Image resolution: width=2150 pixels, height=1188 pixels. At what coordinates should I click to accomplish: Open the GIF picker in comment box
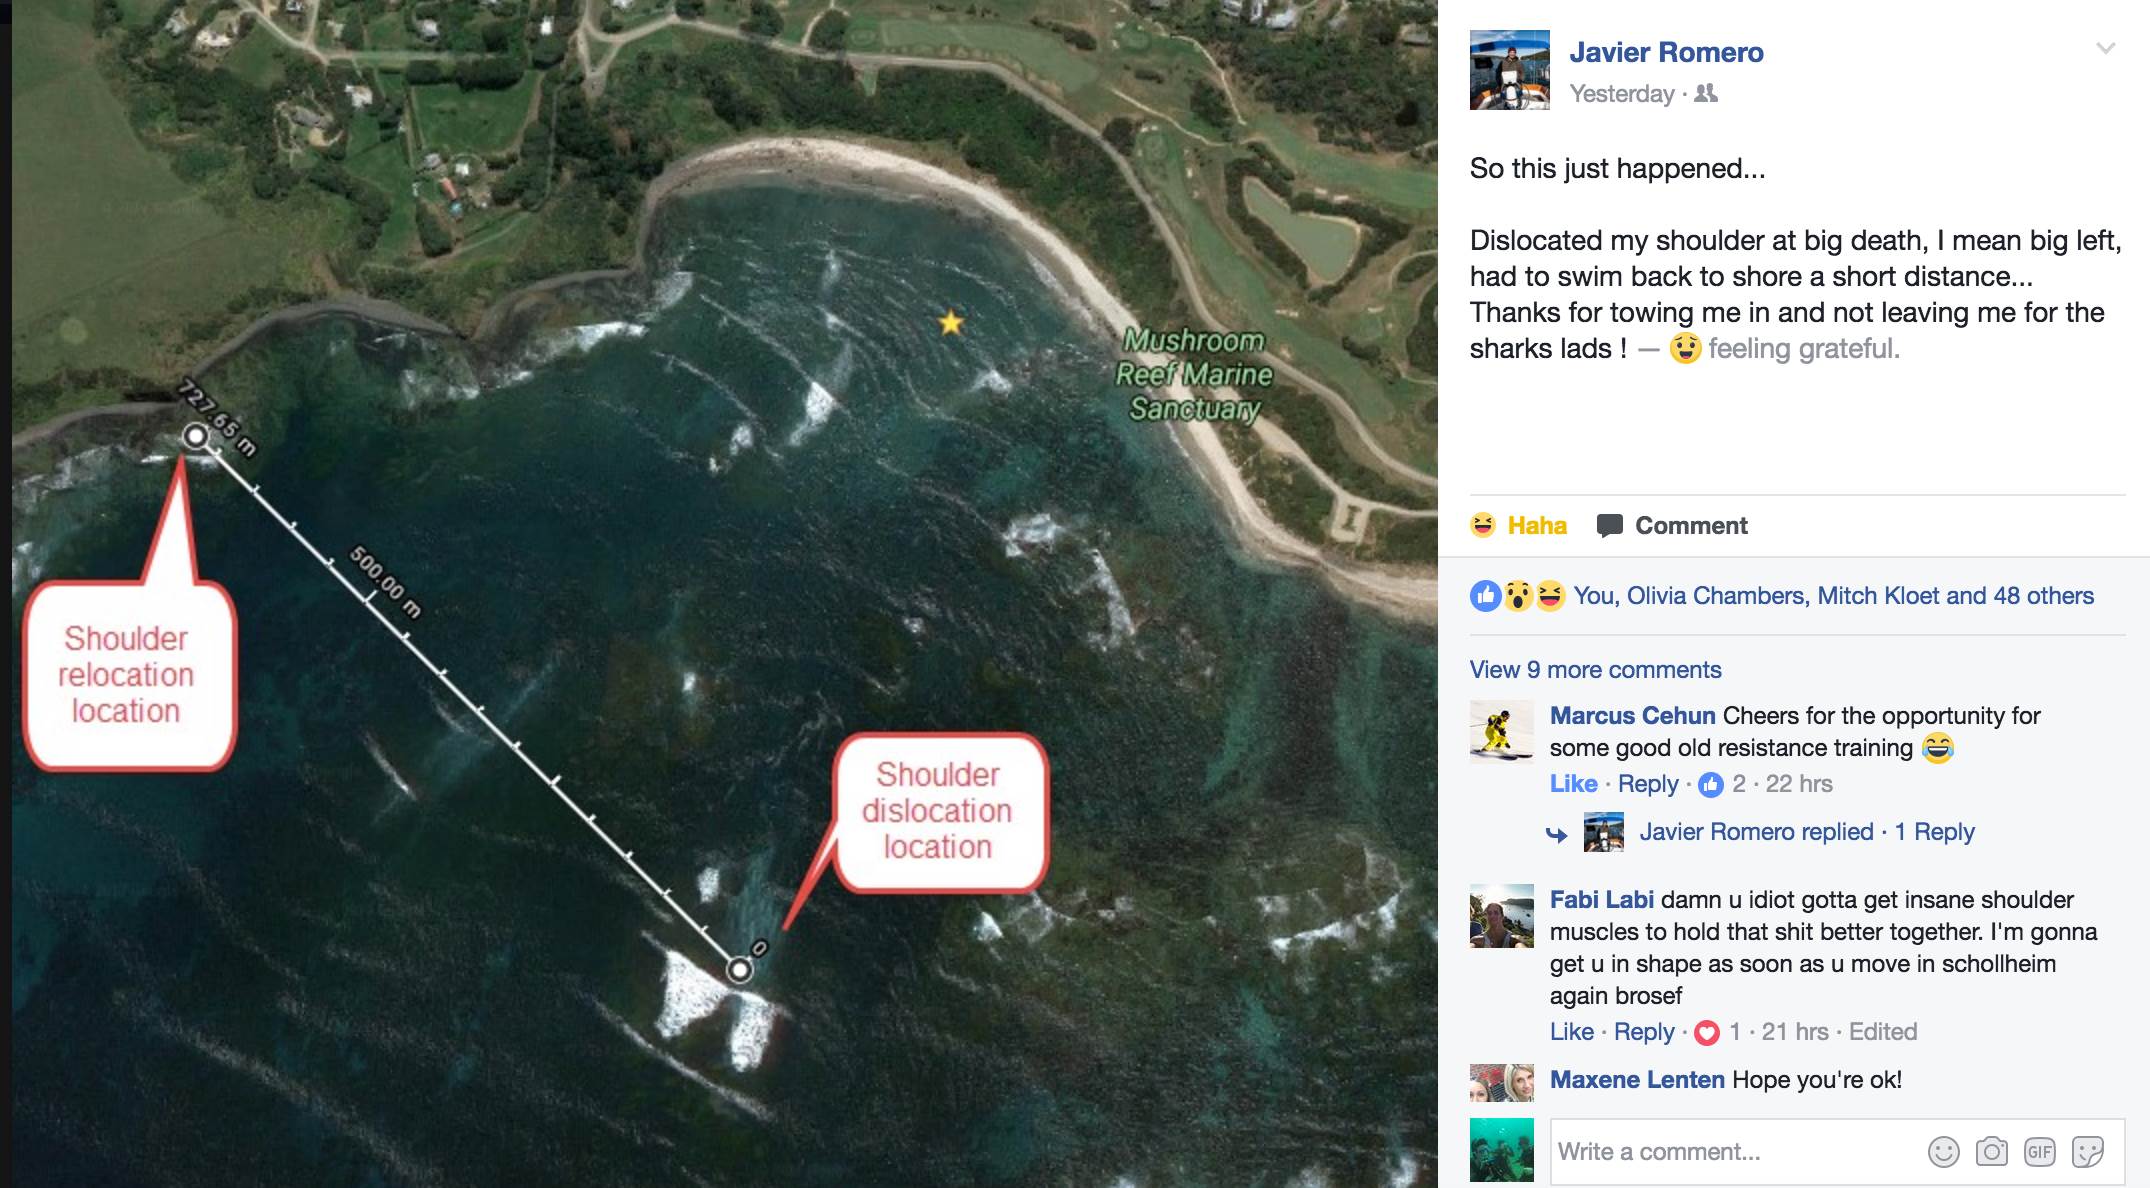(x=2039, y=1152)
